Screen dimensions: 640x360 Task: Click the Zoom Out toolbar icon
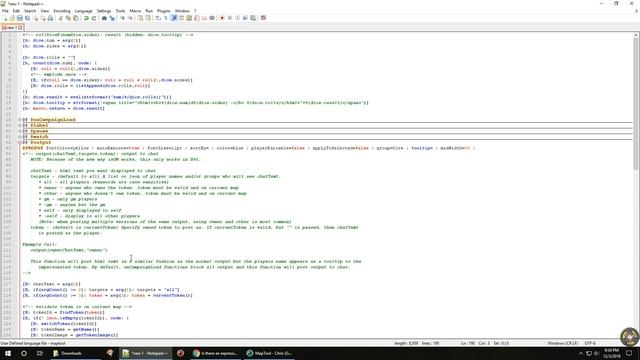130,18
